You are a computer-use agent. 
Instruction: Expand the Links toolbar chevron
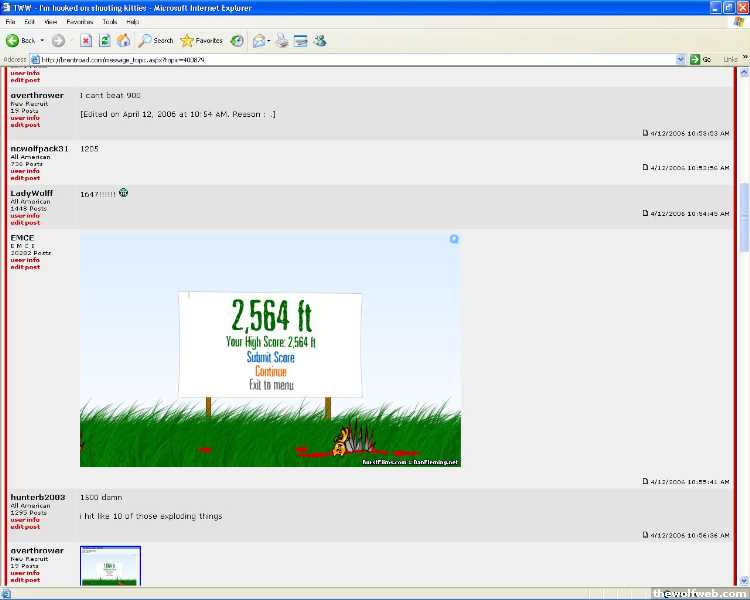(x=743, y=59)
